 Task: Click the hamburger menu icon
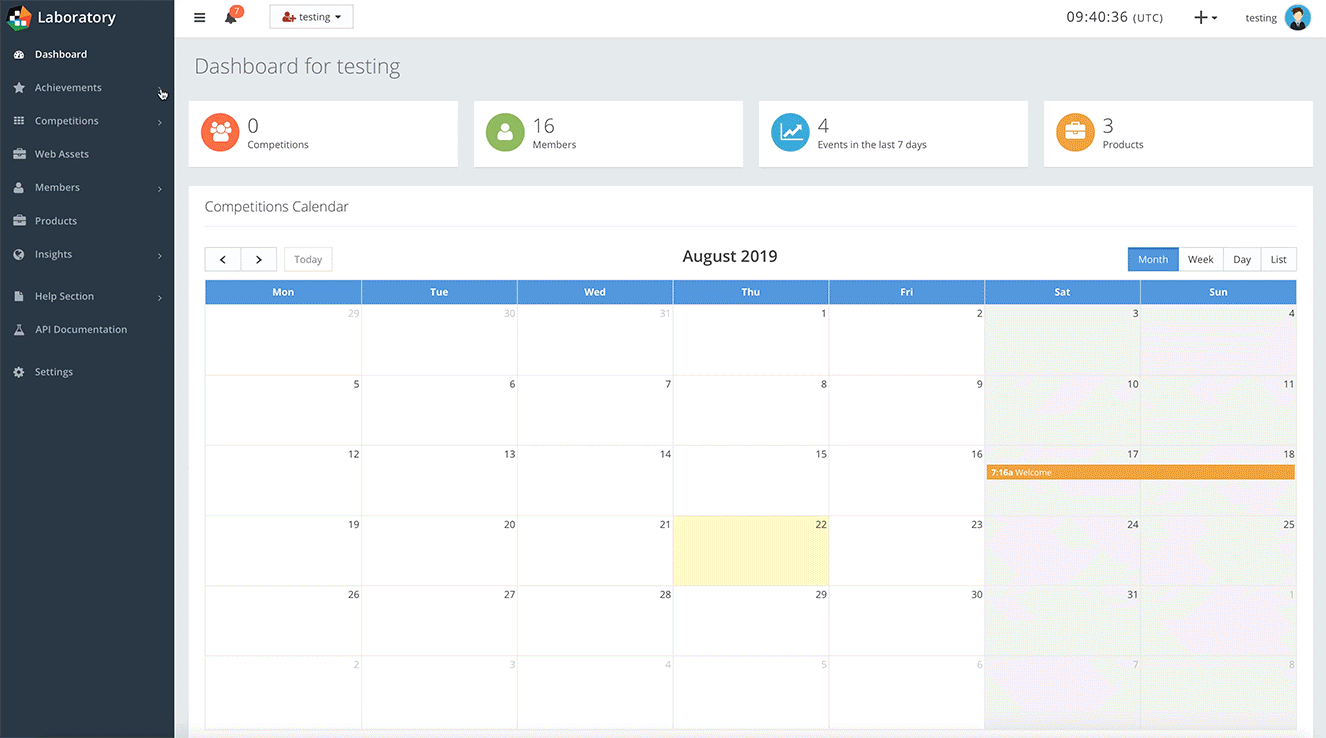point(200,18)
